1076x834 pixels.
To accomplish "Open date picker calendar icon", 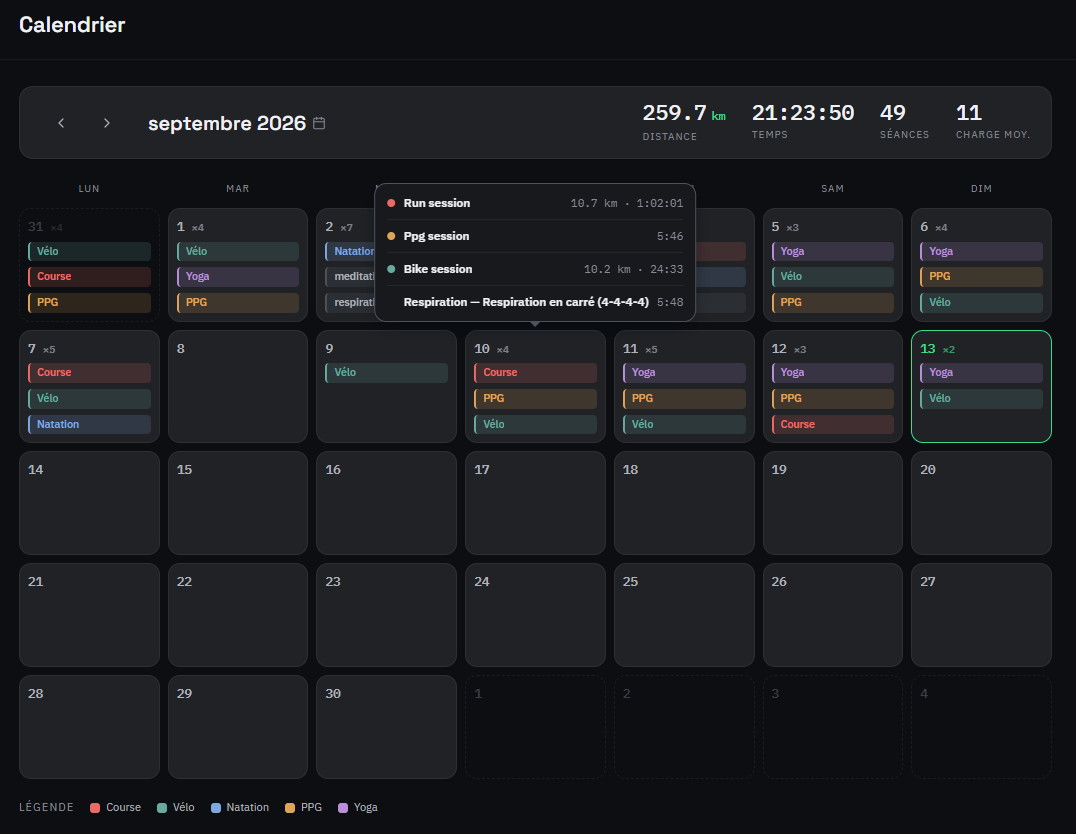I will (x=319, y=123).
